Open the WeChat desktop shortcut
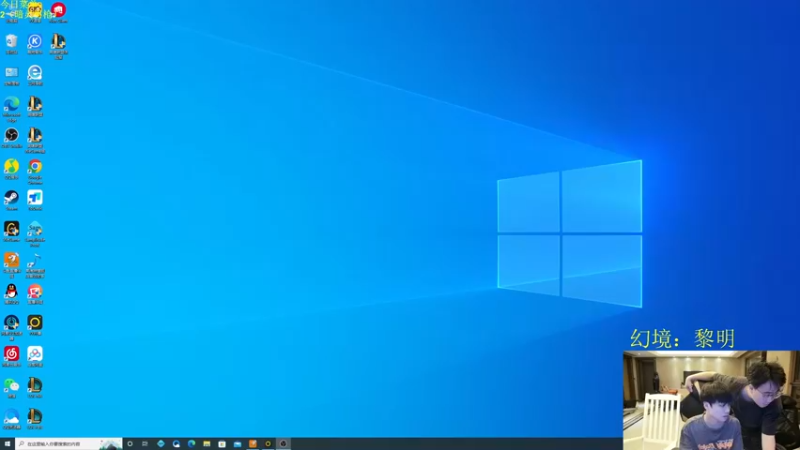The width and height of the screenshot is (800, 450). [x=11, y=388]
